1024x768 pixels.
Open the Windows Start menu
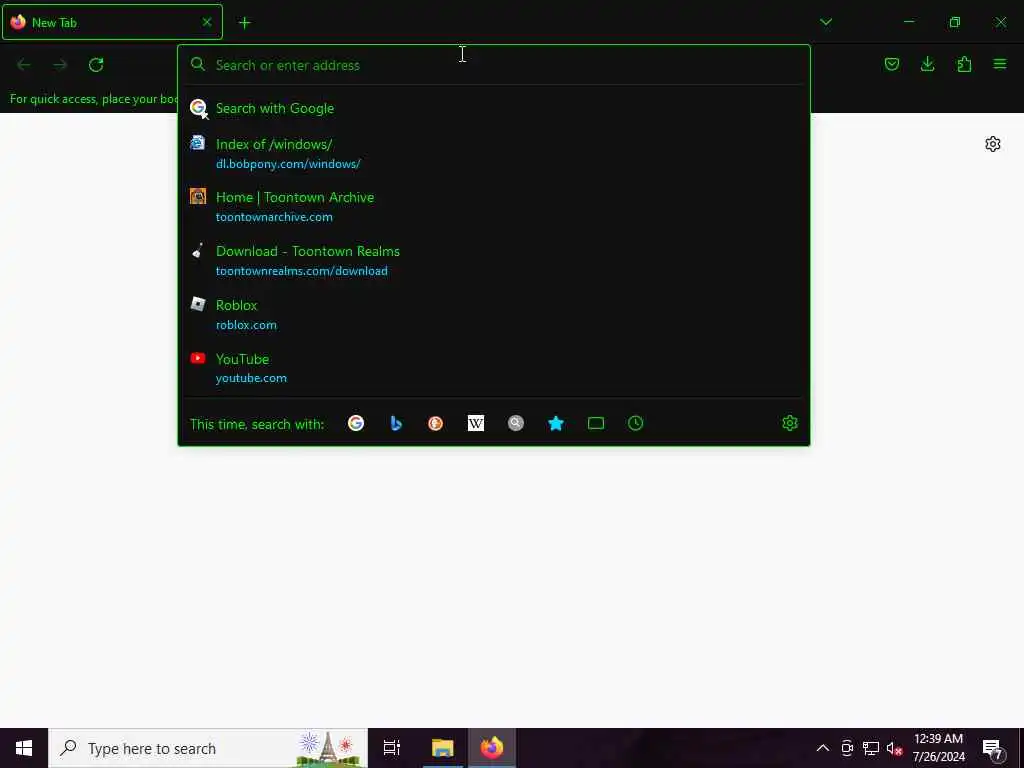(24, 748)
